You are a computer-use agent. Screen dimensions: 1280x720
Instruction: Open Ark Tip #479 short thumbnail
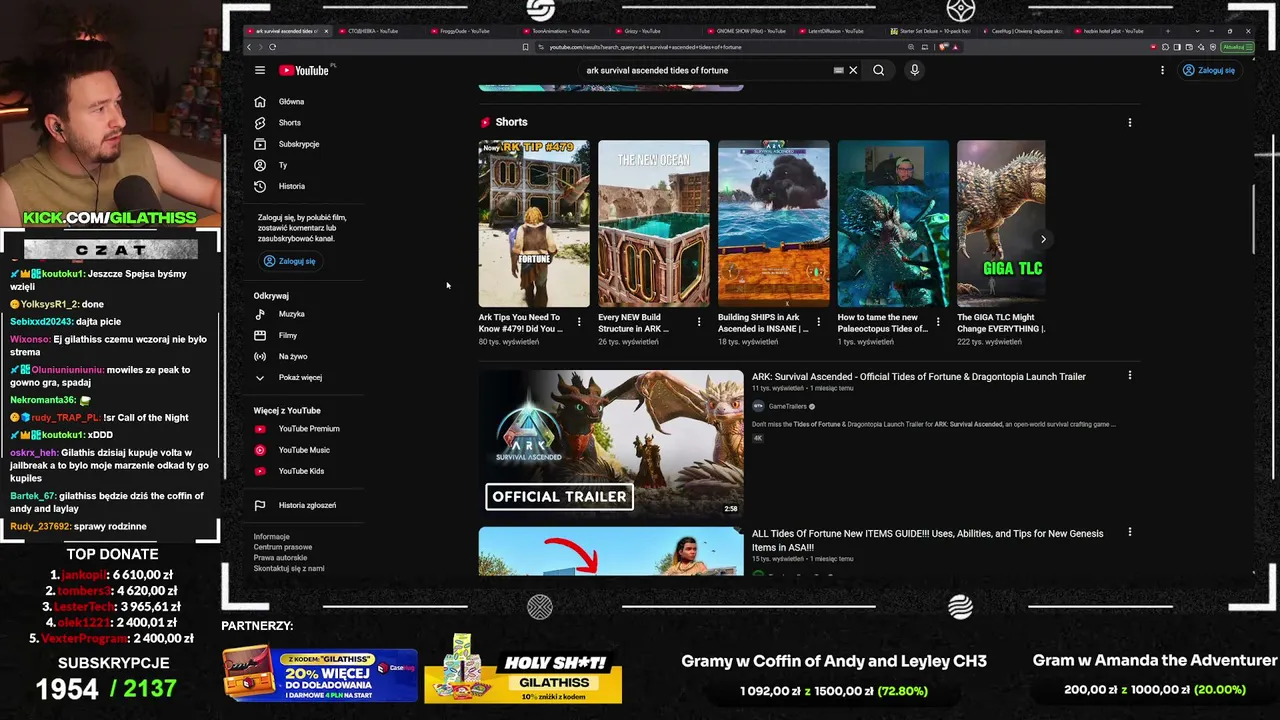(x=534, y=223)
